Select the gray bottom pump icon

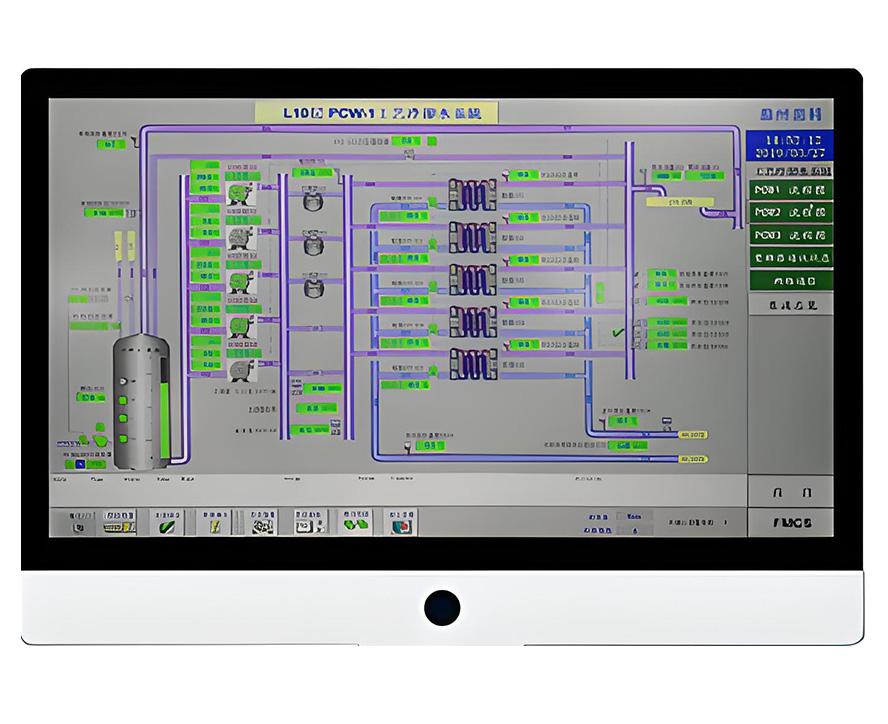point(240,370)
